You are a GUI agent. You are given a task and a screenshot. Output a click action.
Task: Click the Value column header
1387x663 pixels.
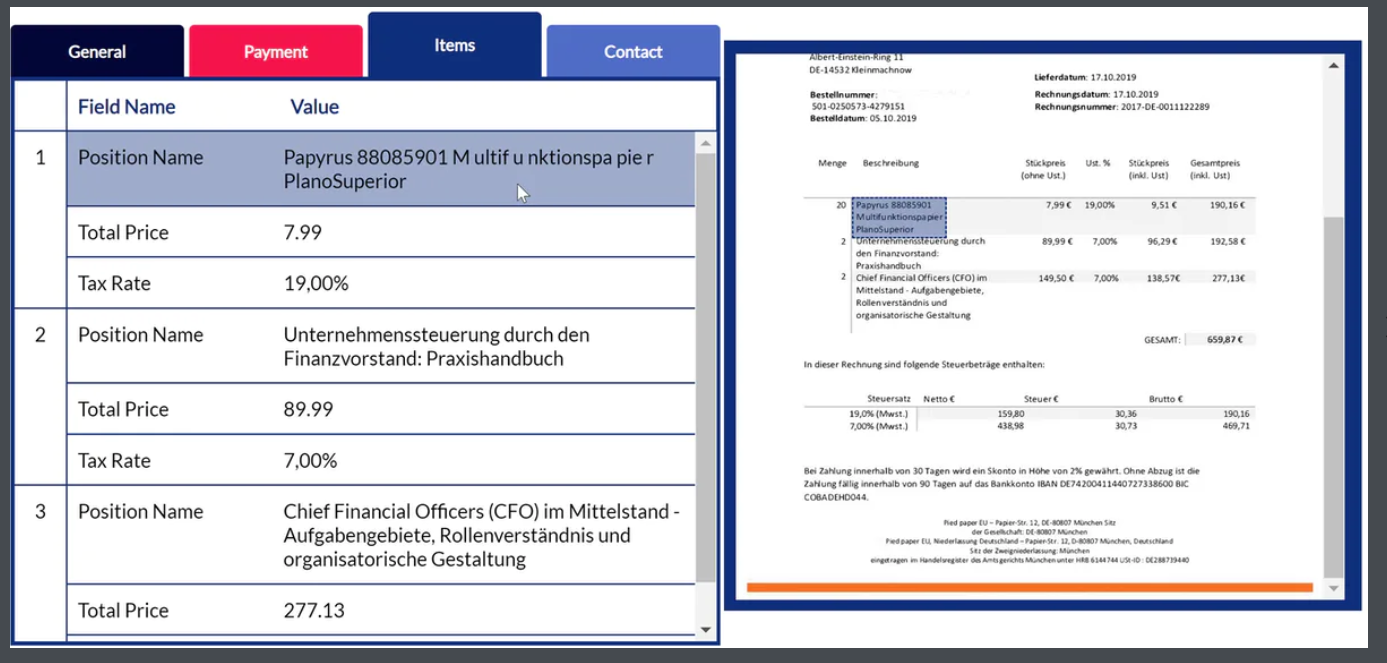[315, 107]
